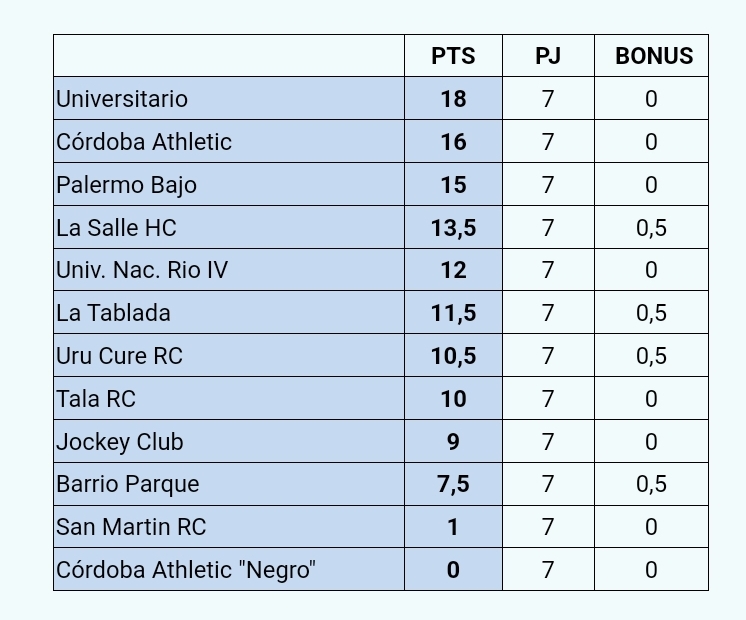Select the San Martin RC team cell
Viewport: 746px width, 620px height.
click(229, 527)
